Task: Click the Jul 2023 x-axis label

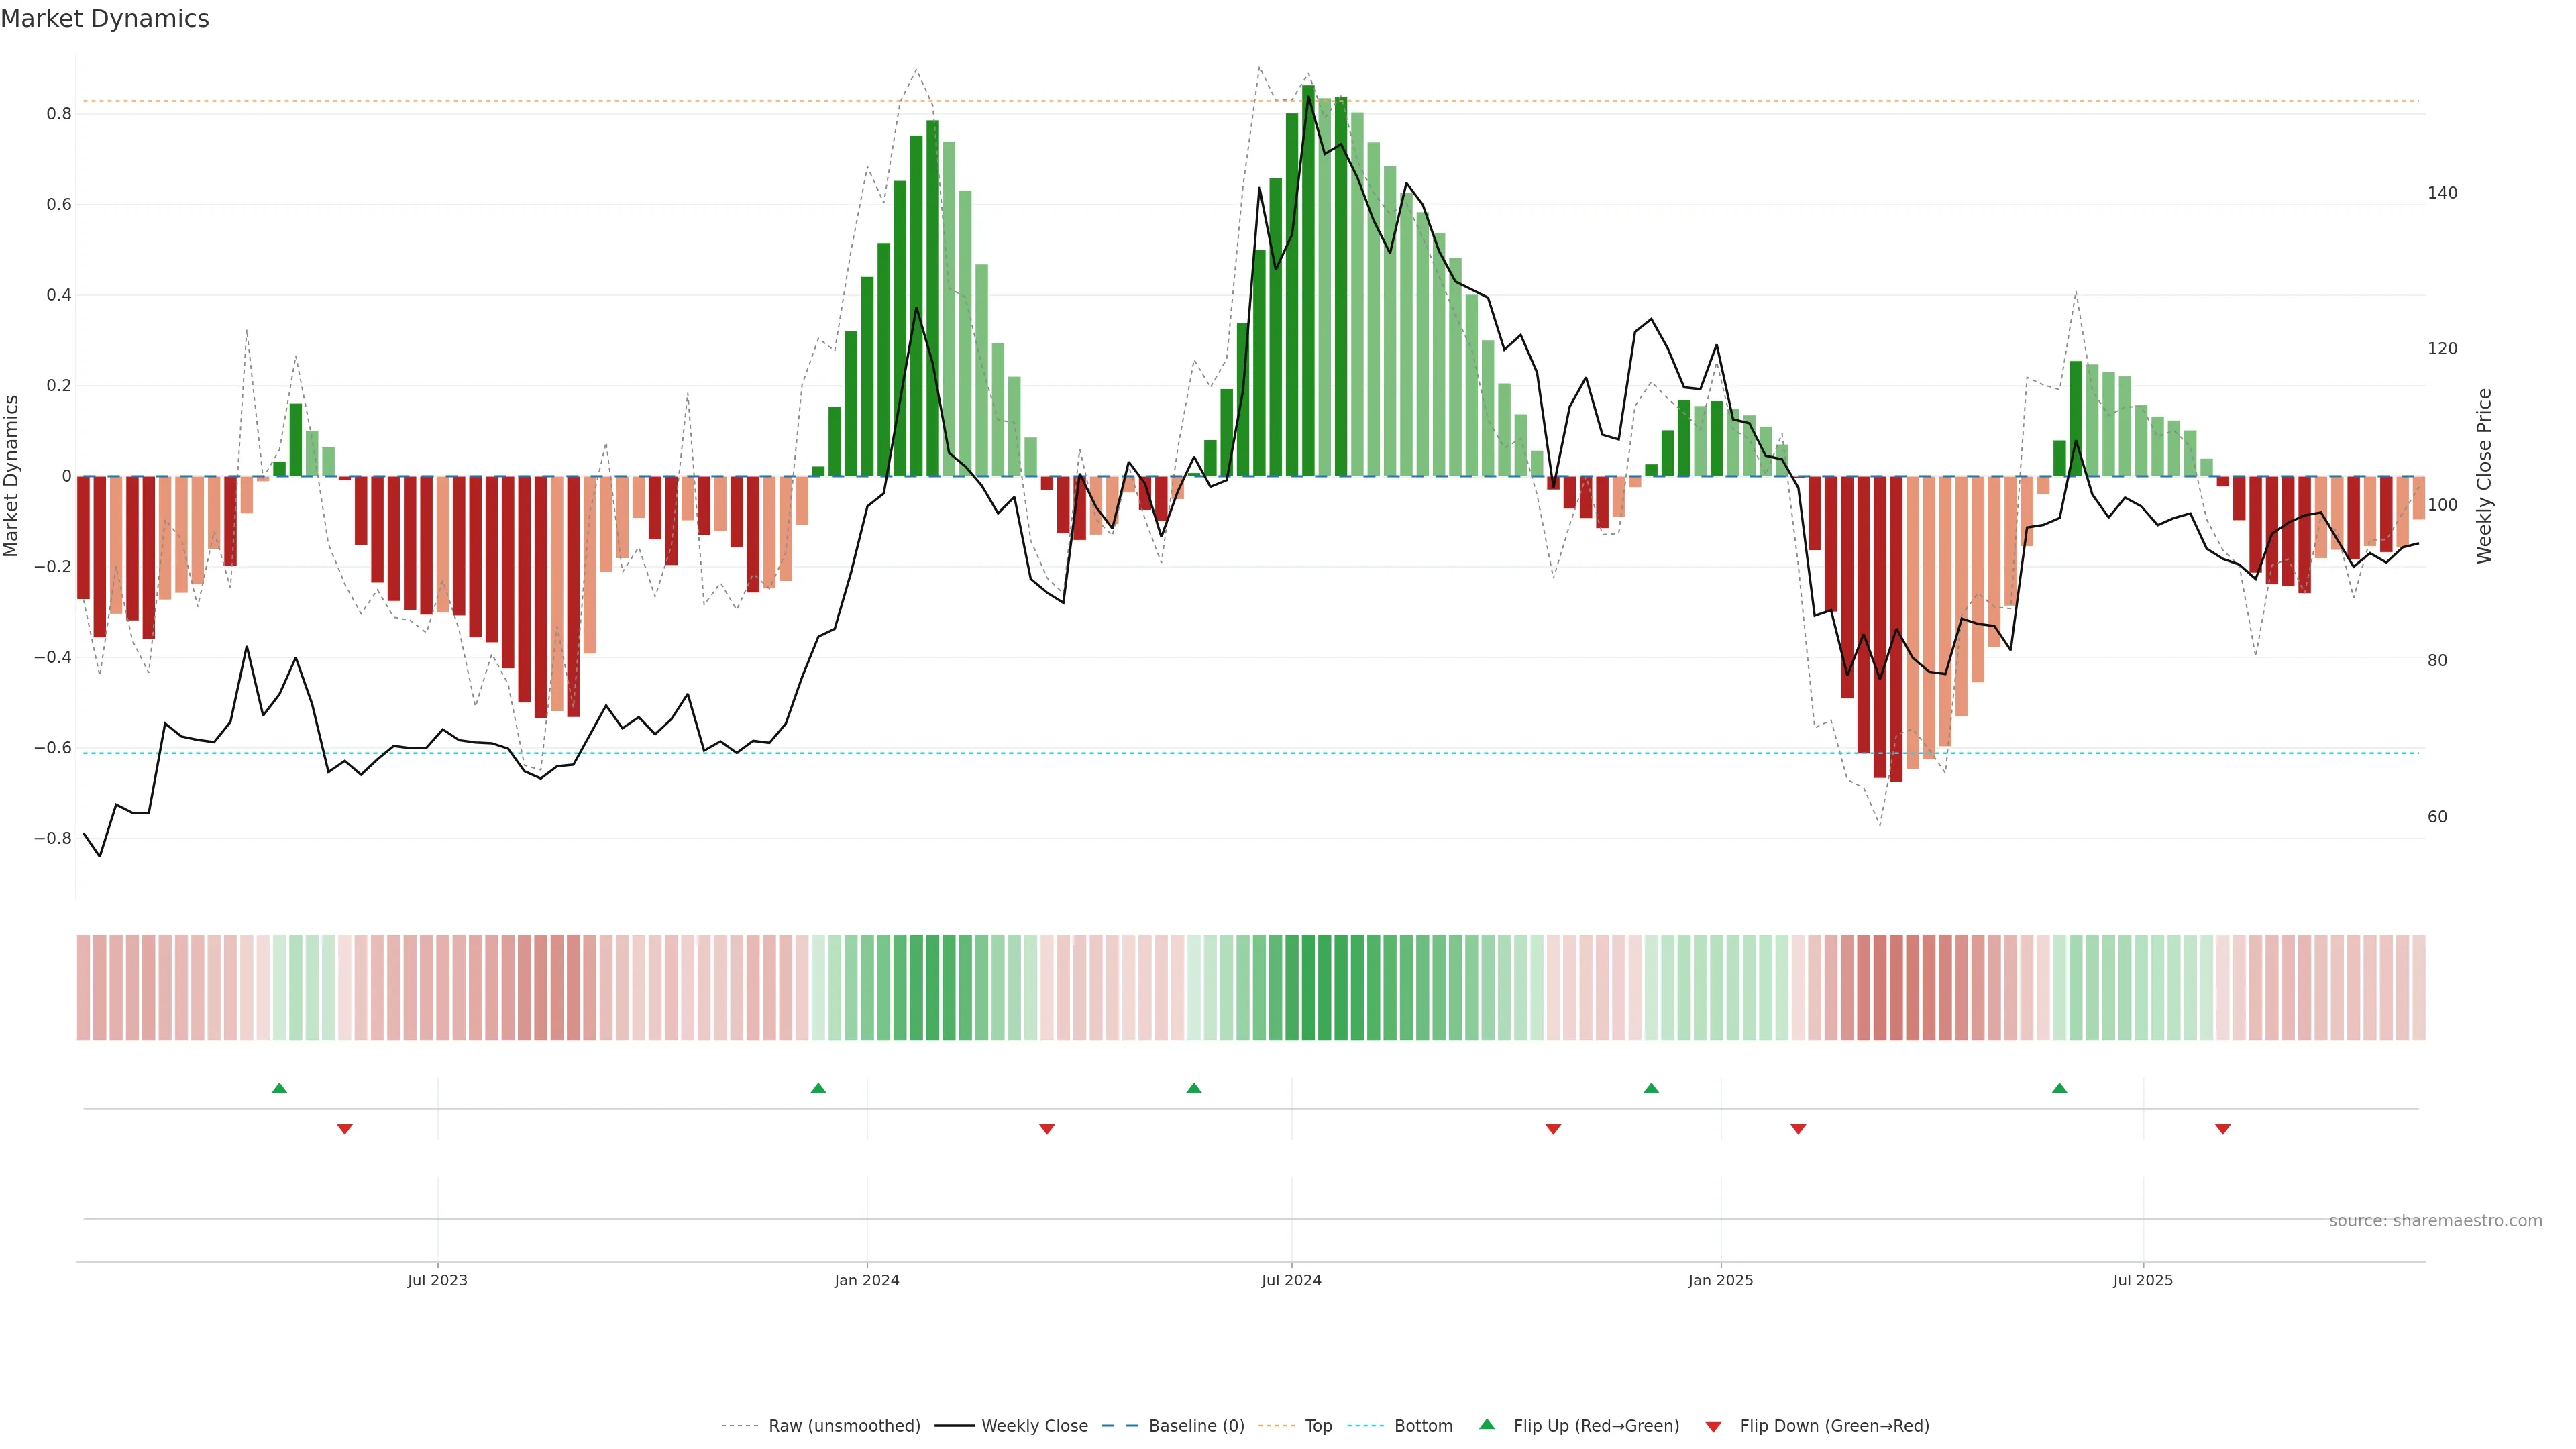Action: click(437, 1280)
